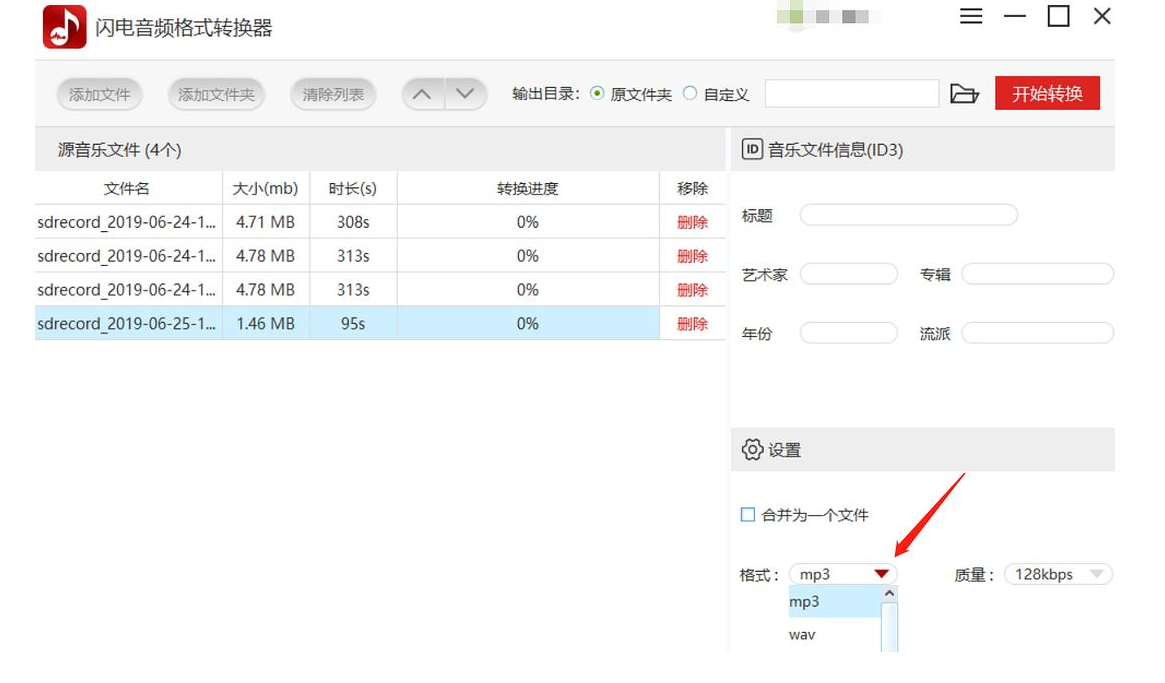Enable 合并为一个文件 checkbox
1165x683 pixels.
pos(747,514)
